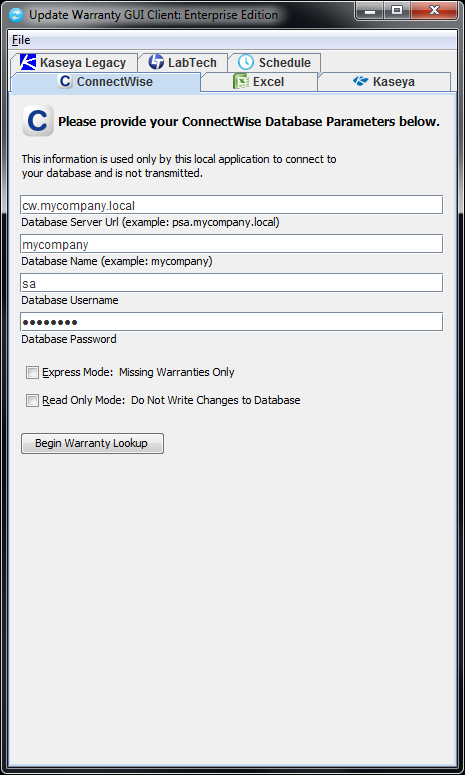The width and height of the screenshot is (465, 775).
Task: Focus the Database Server Url field
Action: 232,205
